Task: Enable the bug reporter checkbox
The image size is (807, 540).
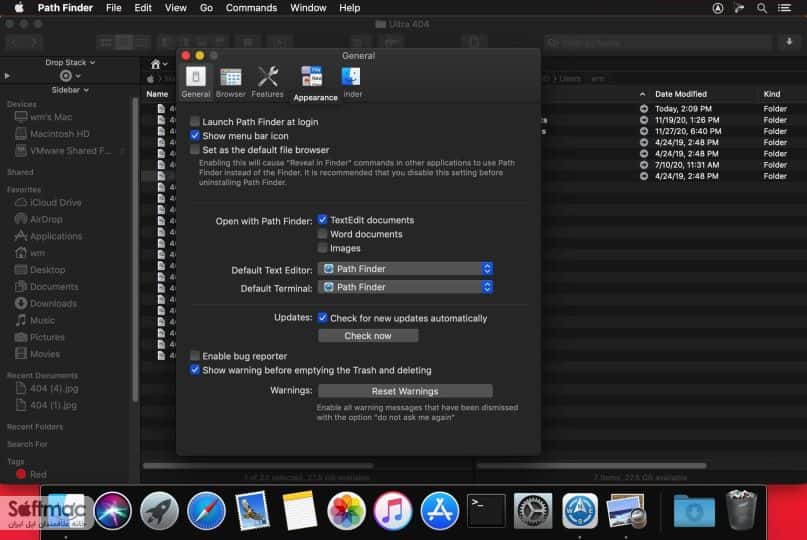Action: point(195,356)
